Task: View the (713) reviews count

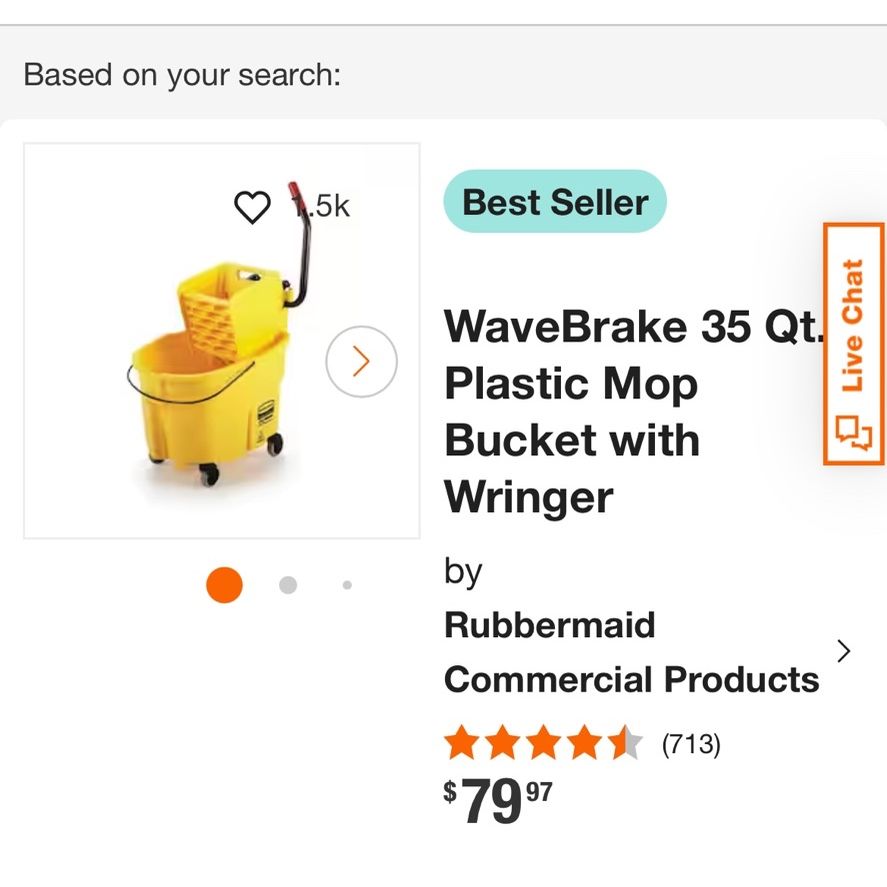Action: pos(691,743)
